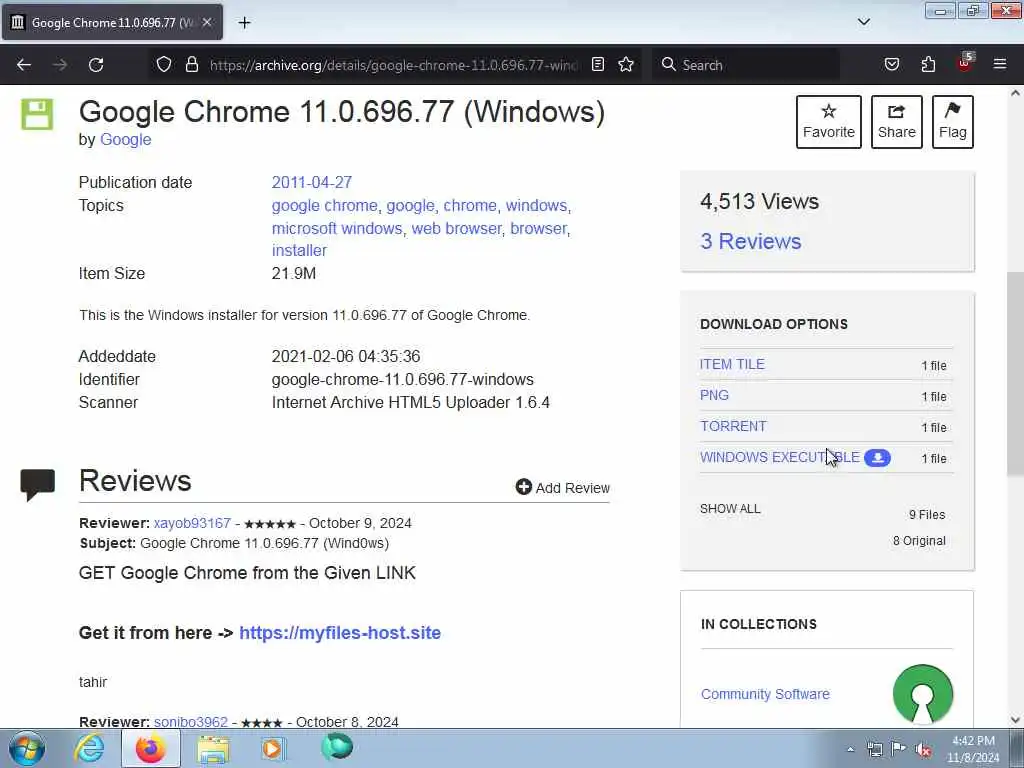Select Firefox in the taskbar
The width and height of the screenshot is (1024, 768).
(x=150, y=748)
